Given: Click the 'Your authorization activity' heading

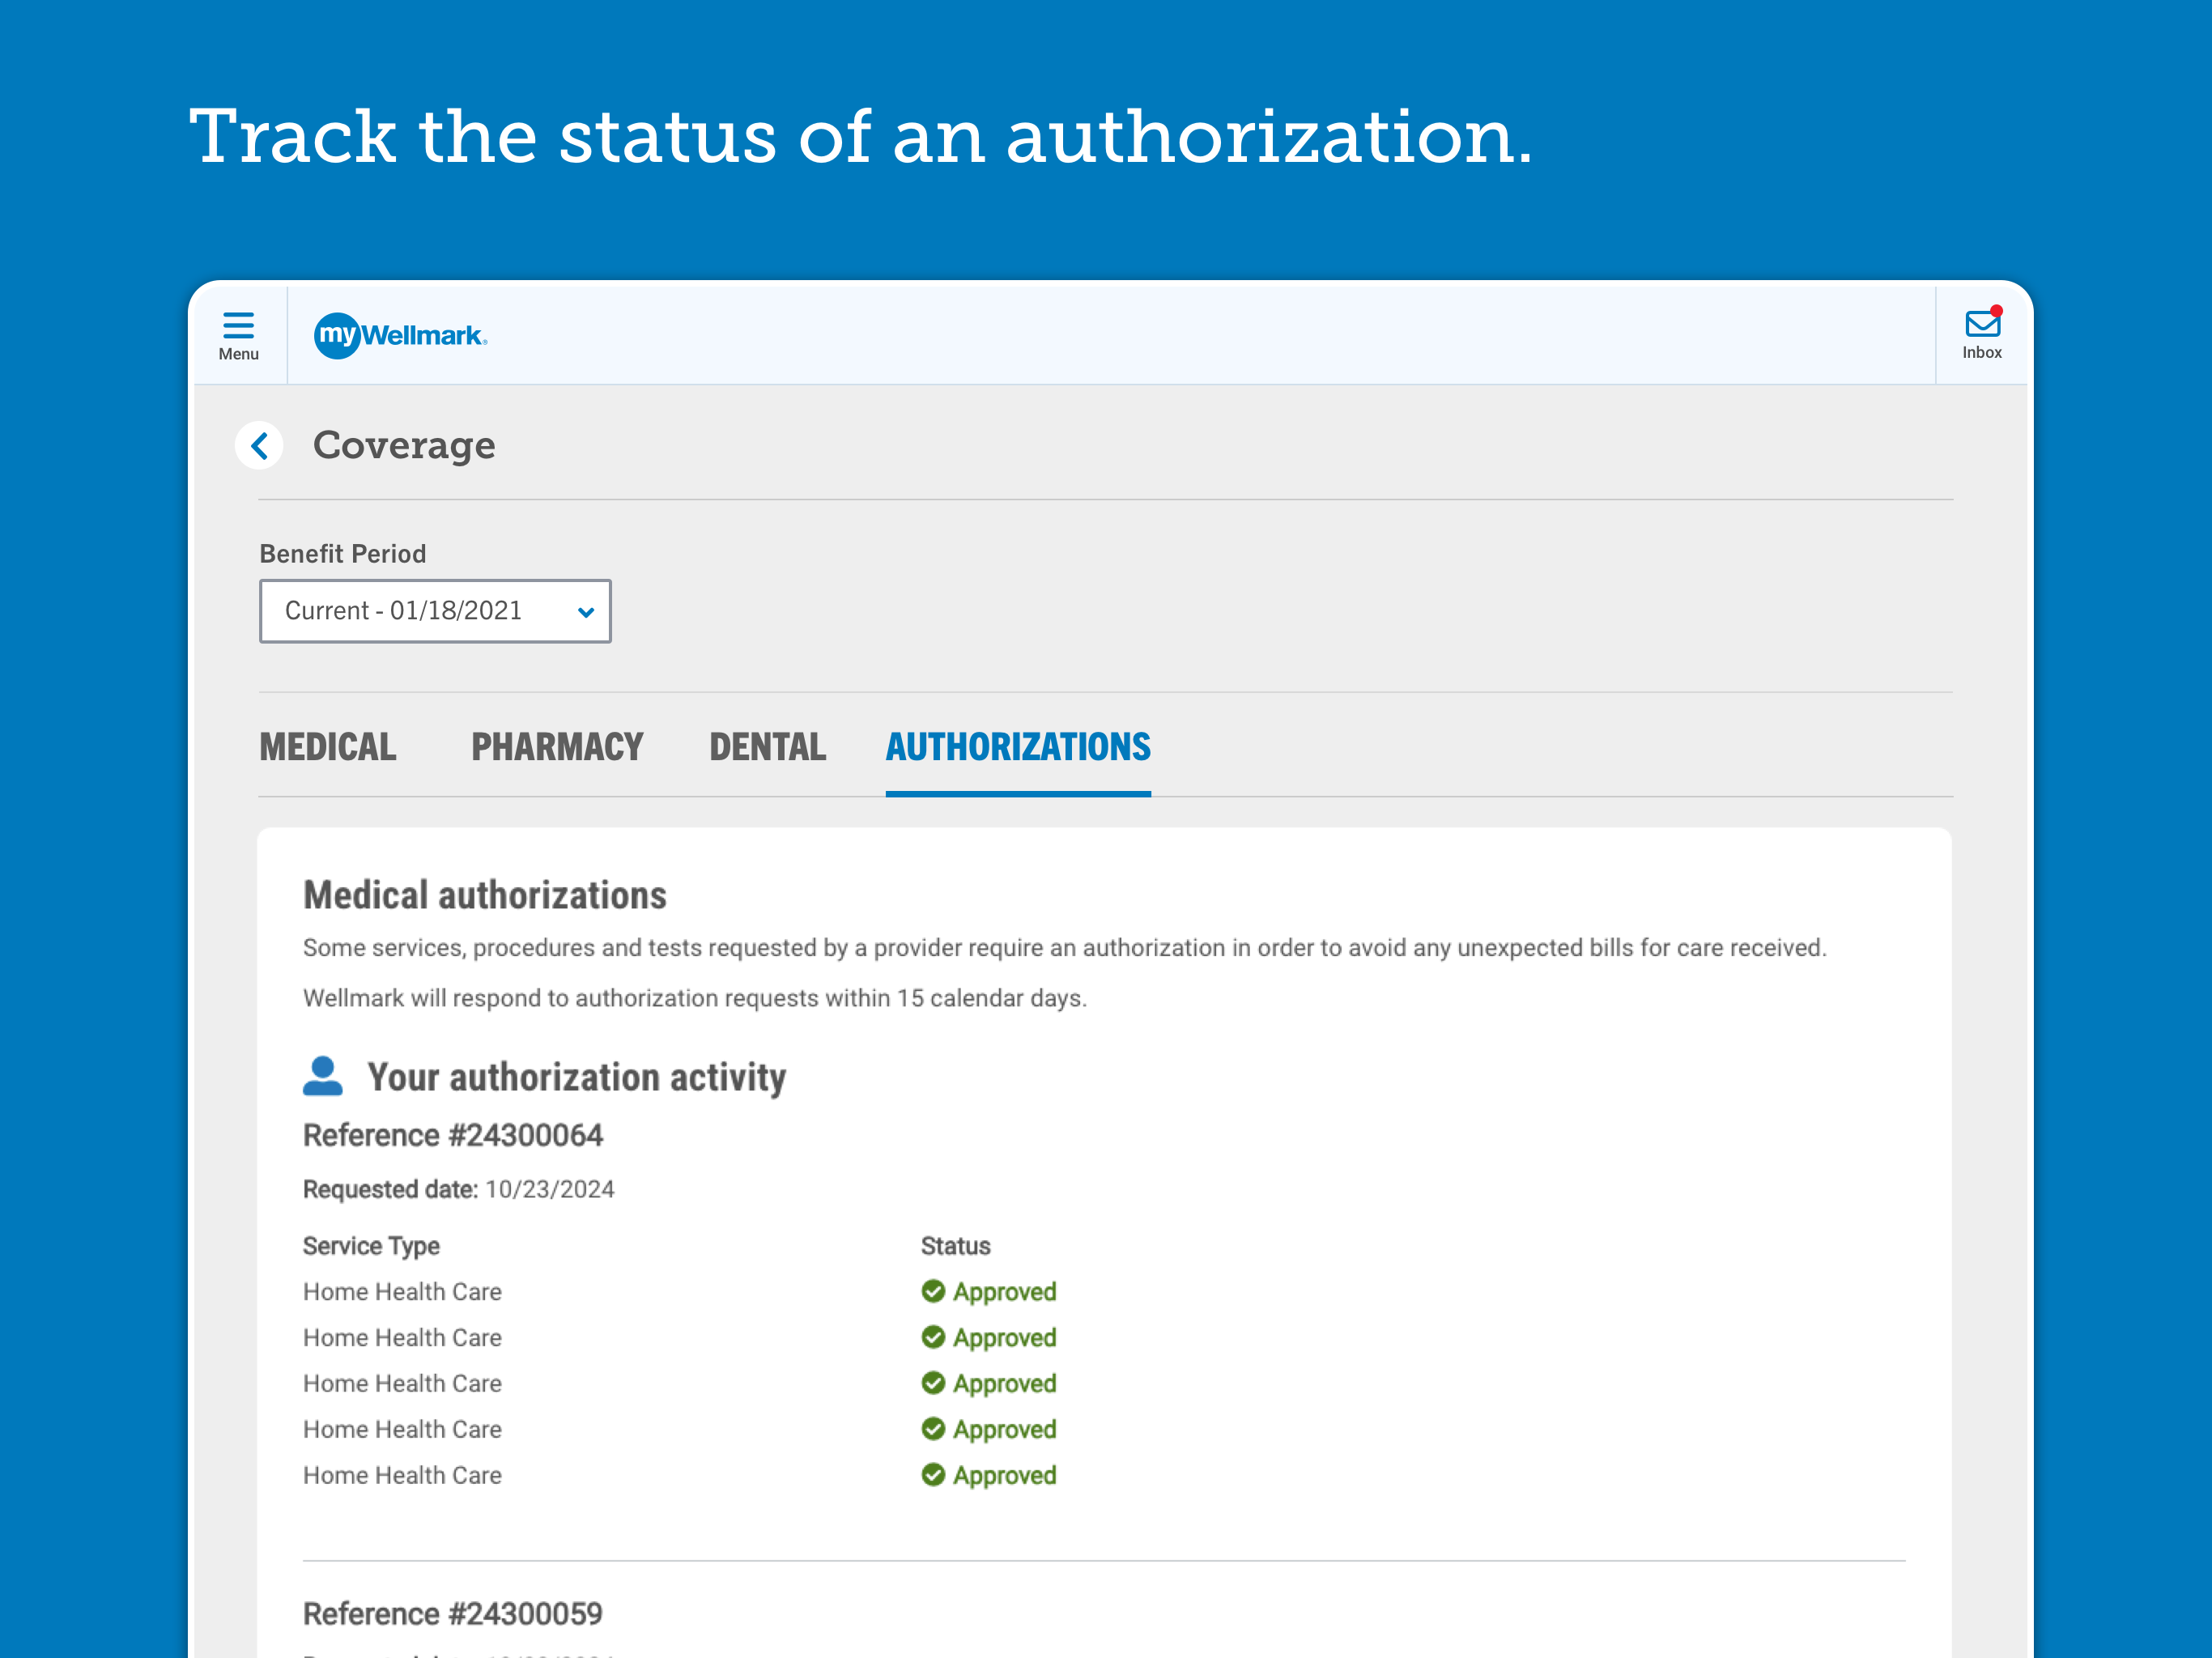Looking at the screenshot, I should 577,1077.
